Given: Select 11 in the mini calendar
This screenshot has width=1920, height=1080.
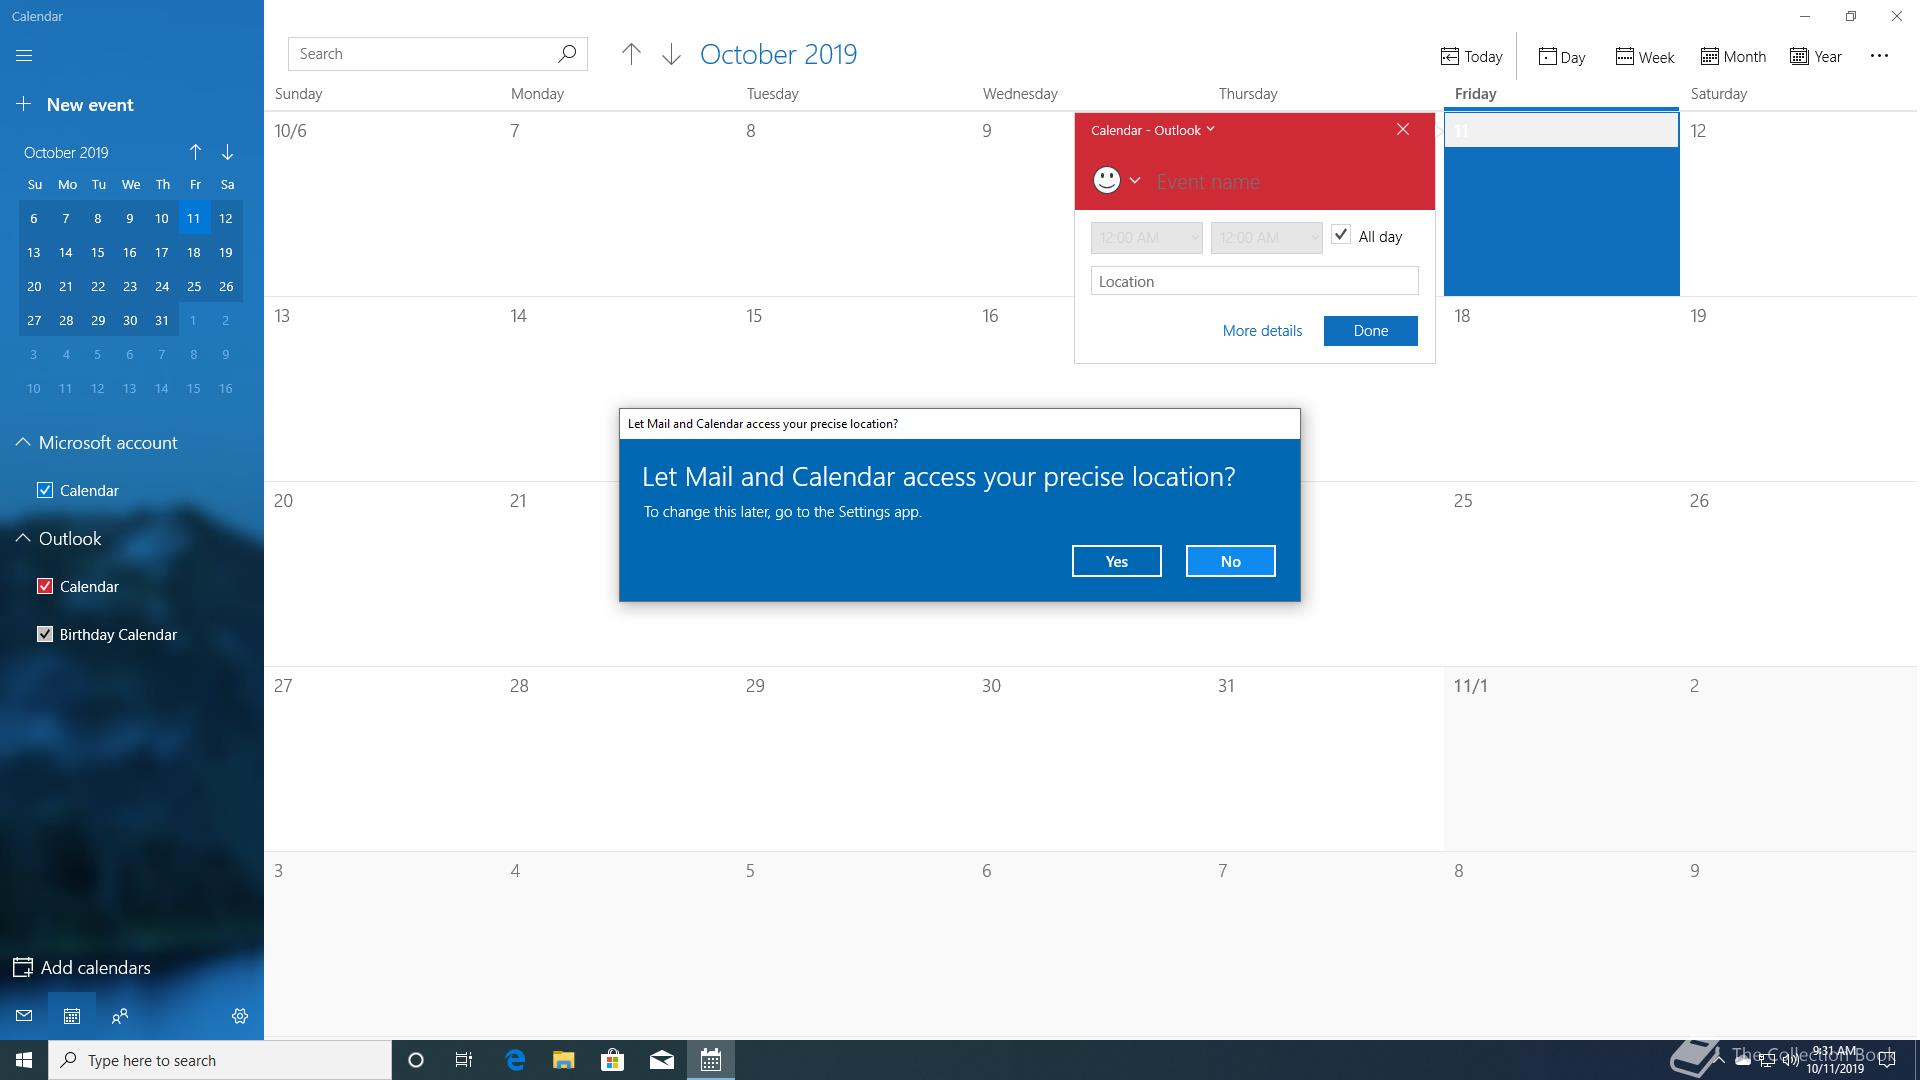Looking at the screenshot, I should (x=194, y=218).
